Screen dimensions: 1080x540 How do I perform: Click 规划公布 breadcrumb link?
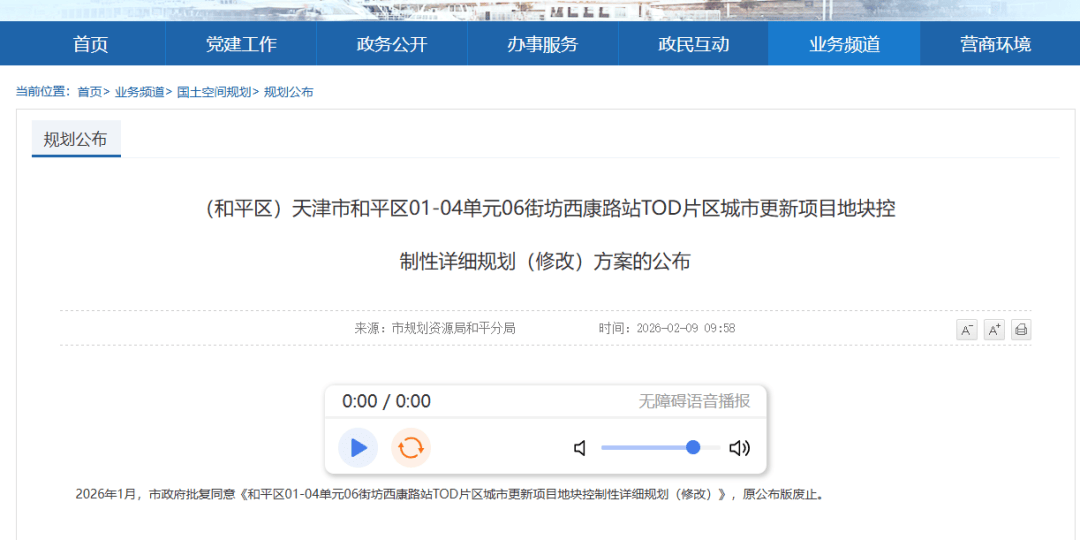pos(288,92)
